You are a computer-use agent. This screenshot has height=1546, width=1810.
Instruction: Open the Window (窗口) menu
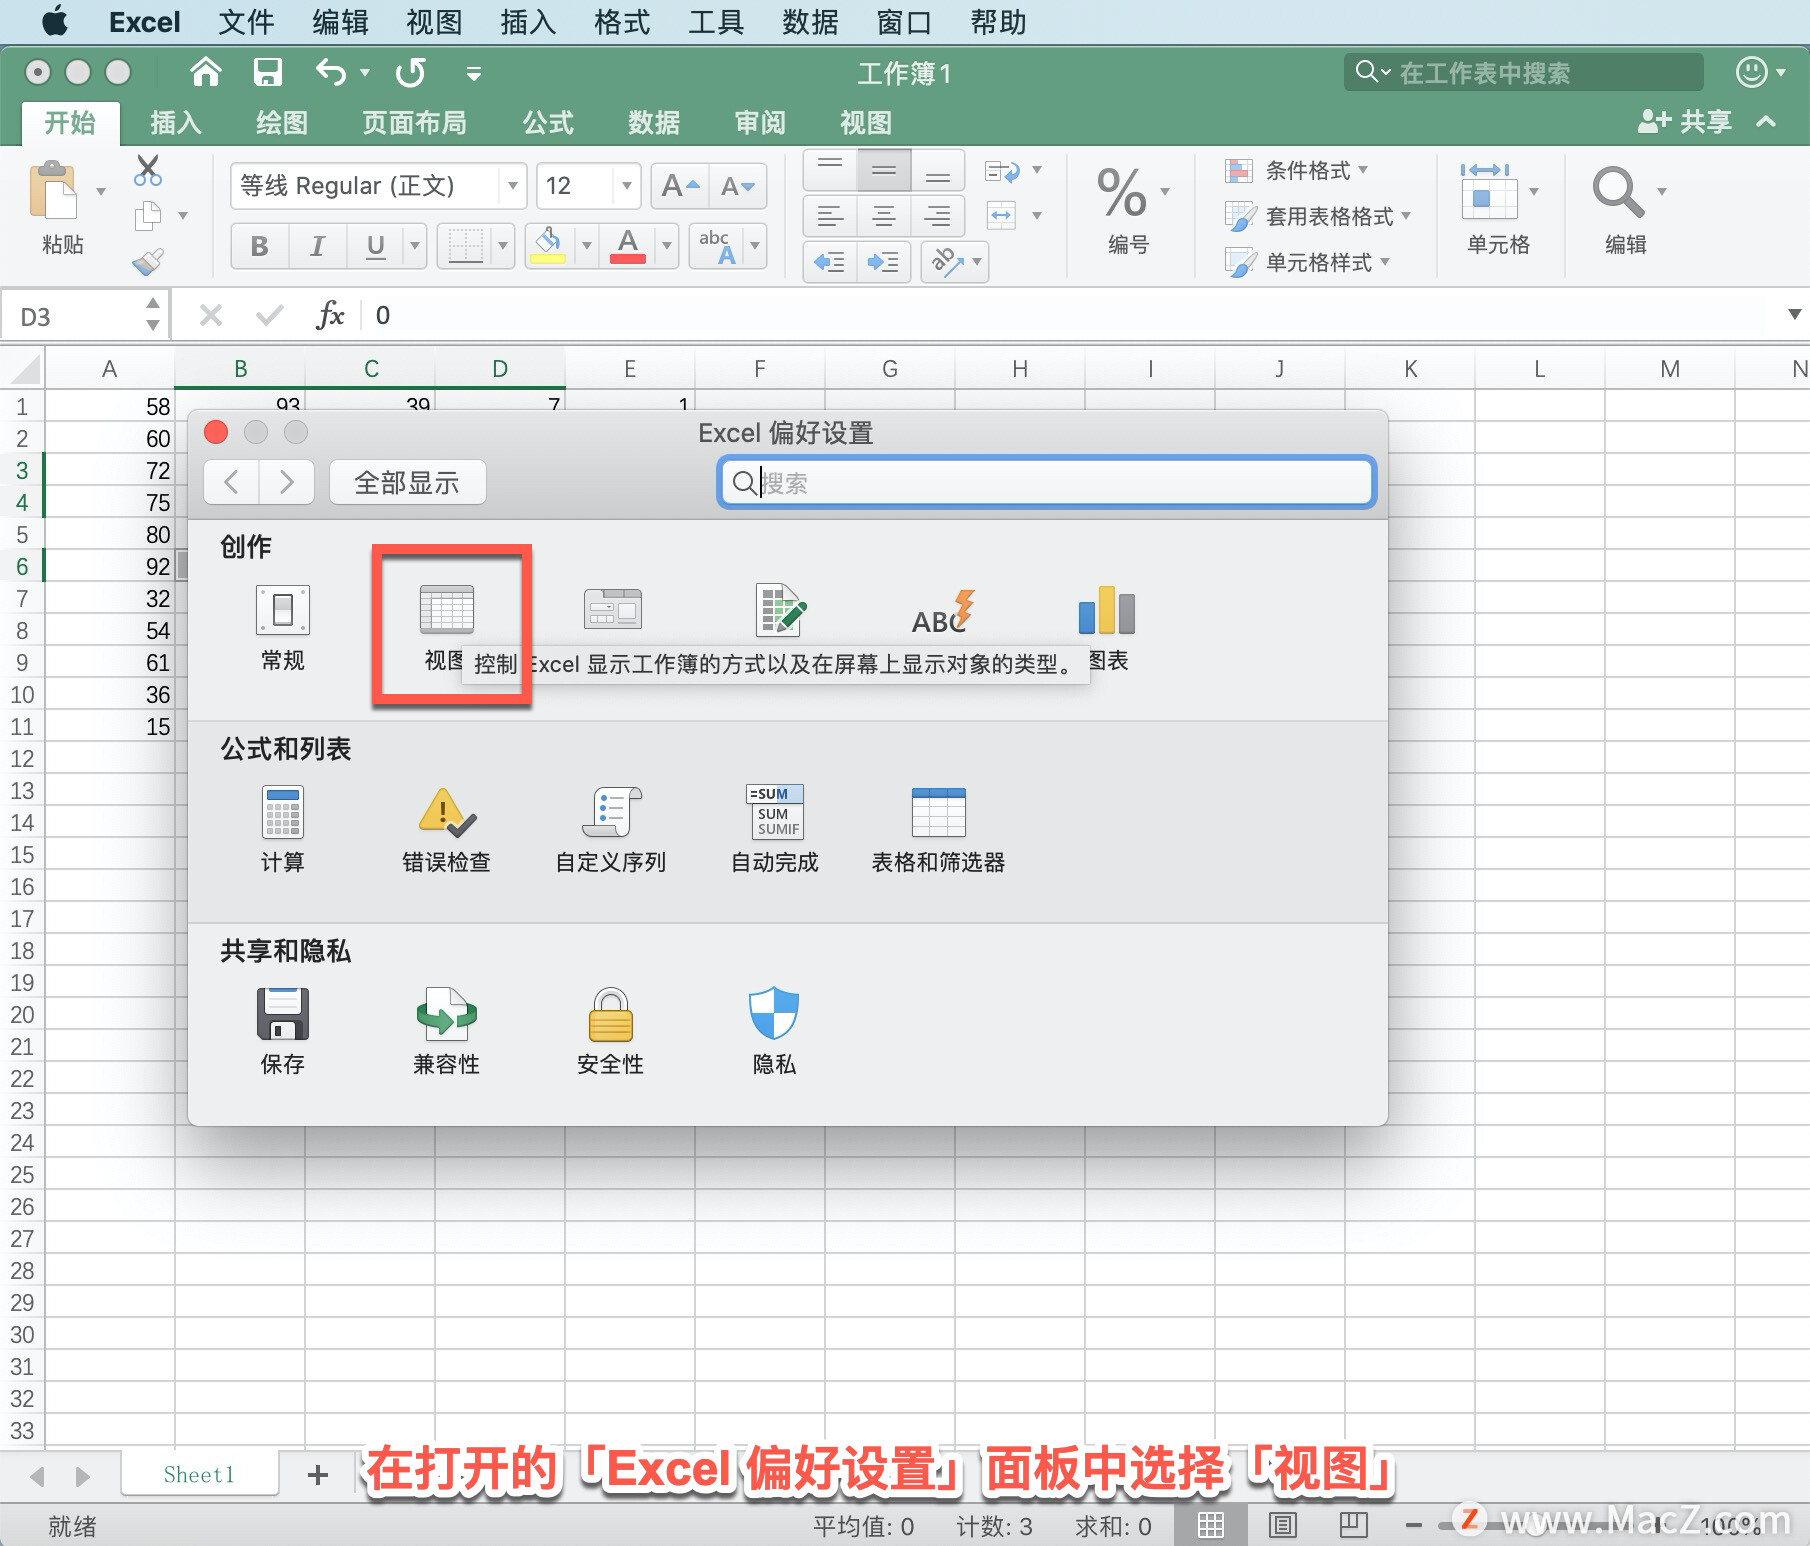904,22
